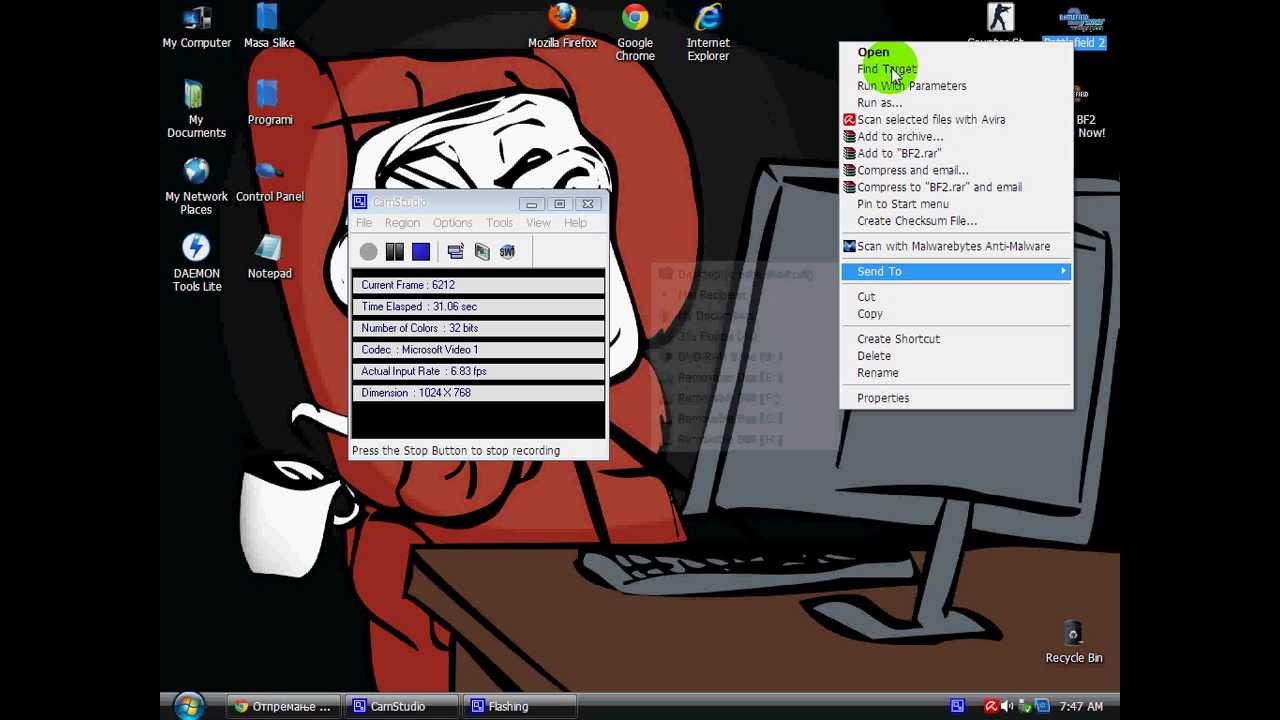Click the red Avira tray icon
The width and height of the screenshot is (1280, 720).
[x=991, y=706]
